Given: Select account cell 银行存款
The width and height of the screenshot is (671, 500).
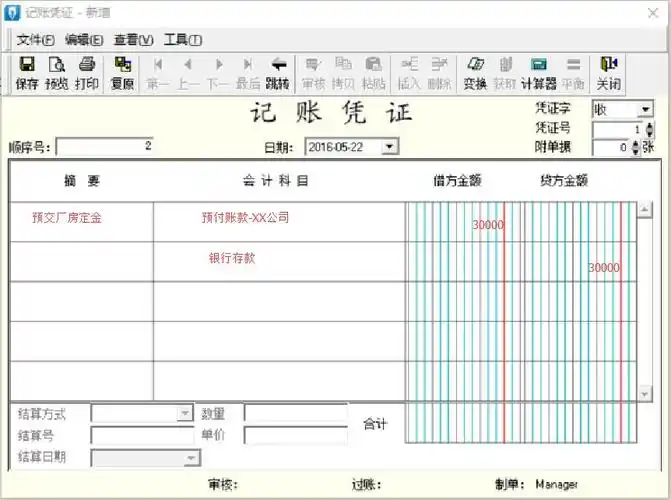Looking at the screenshot, I should point(279,262).
